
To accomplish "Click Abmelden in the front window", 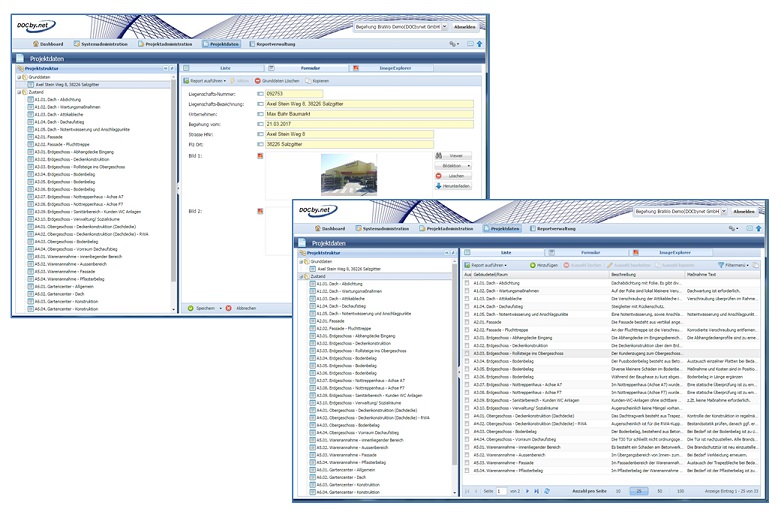I will click(744, 212).
